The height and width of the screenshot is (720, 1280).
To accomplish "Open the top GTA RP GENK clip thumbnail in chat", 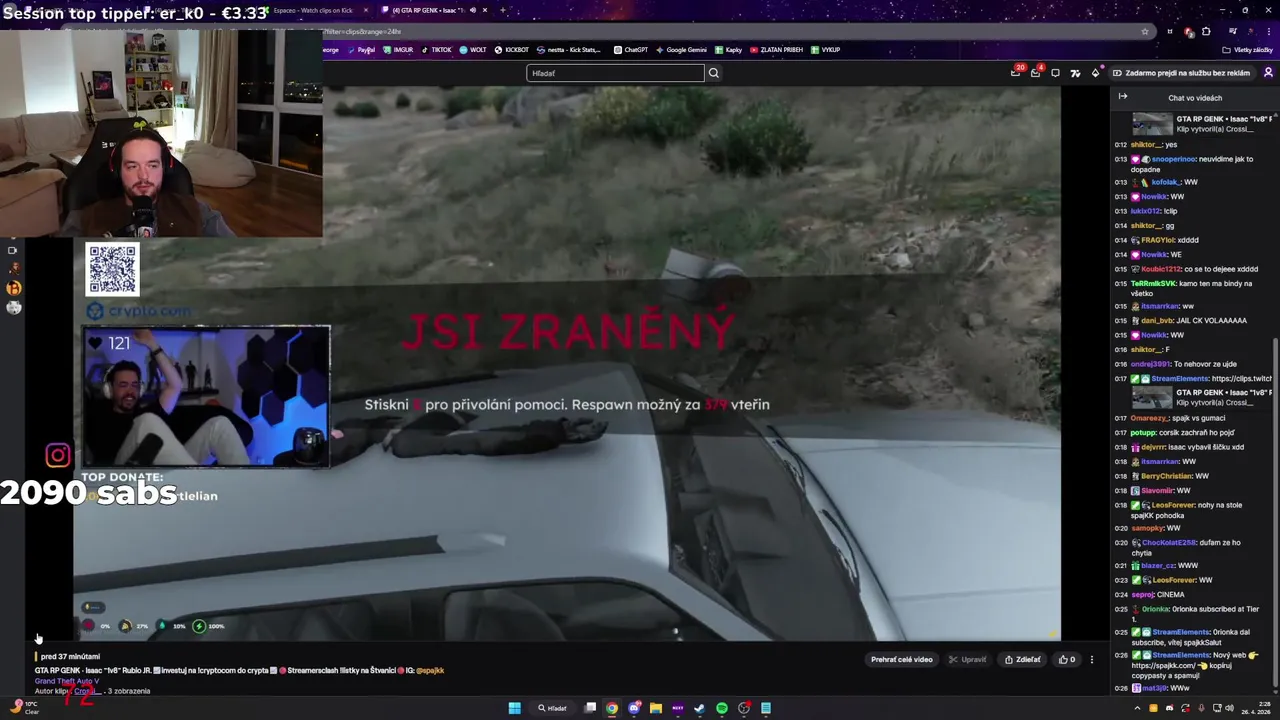I will pyautogui.click(x=1152, y=124).
